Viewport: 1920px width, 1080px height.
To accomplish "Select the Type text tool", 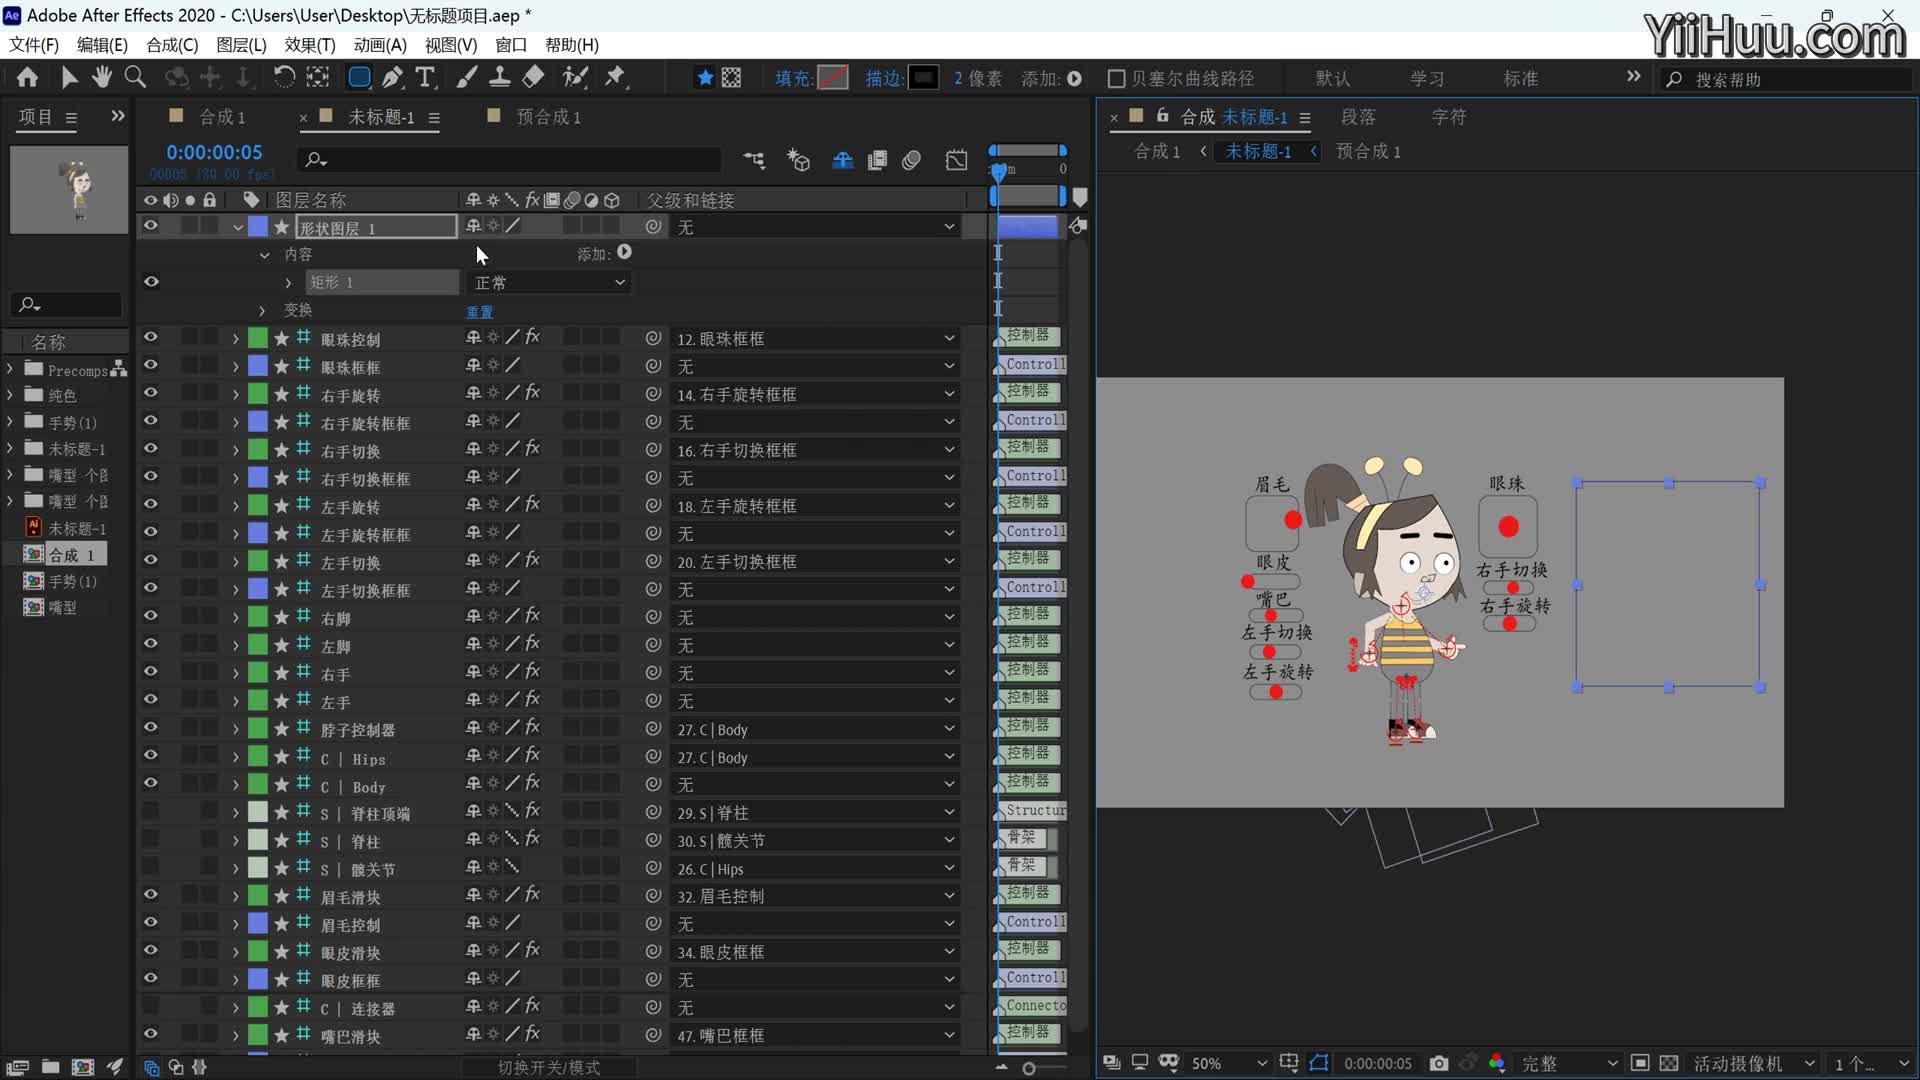I will (425, 77).
